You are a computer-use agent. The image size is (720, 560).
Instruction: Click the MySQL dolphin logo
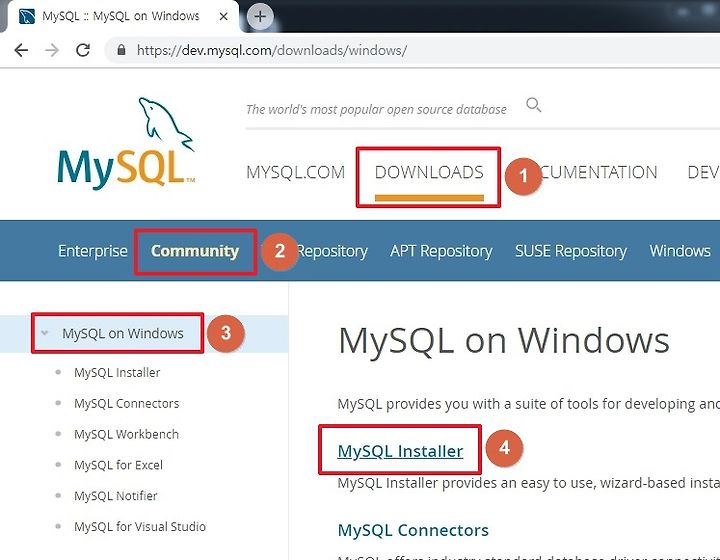click(126, 143)
